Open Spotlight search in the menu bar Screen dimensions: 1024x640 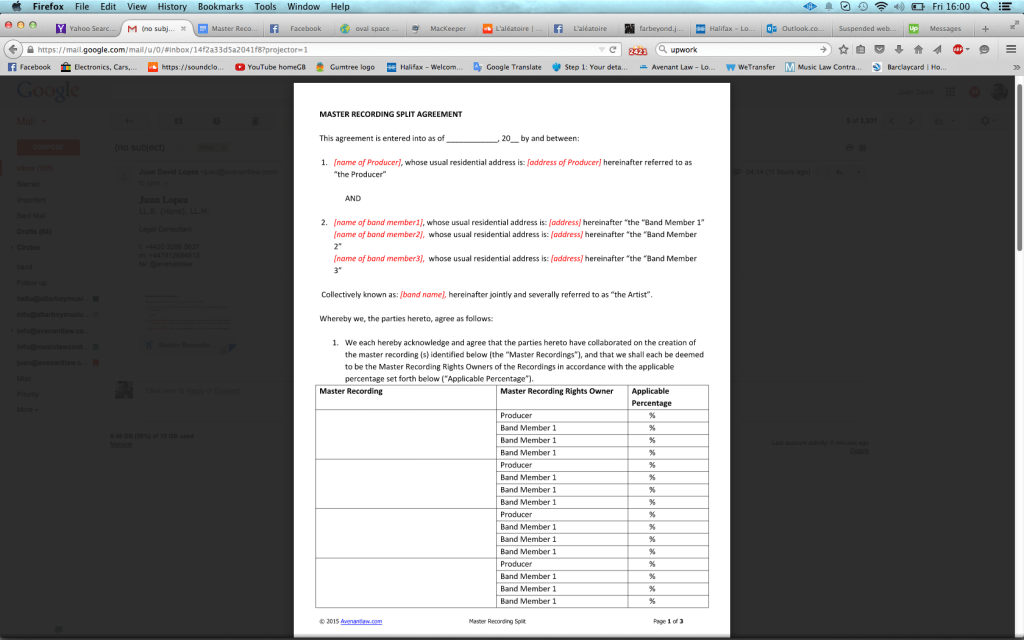[x=984, y=7]
